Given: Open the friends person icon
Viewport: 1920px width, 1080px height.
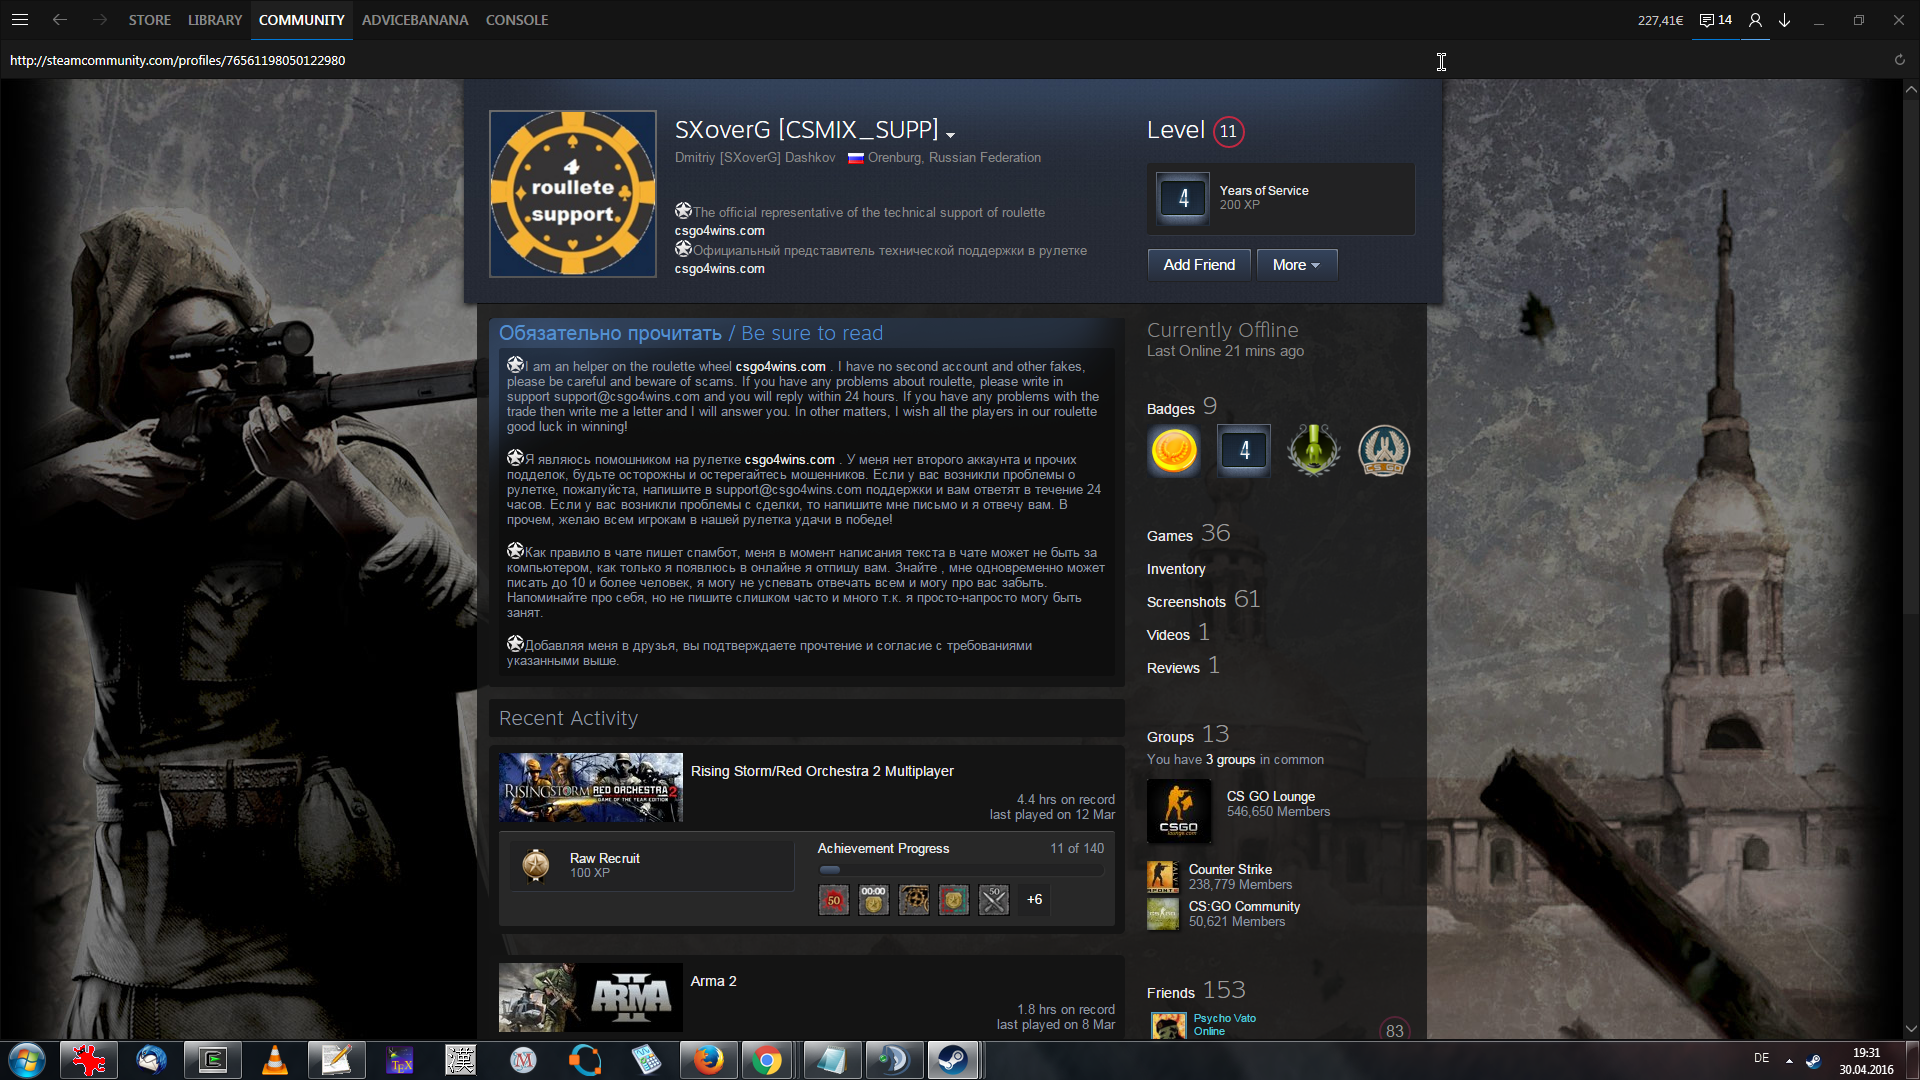Looking at the screenshot, I should point(1755,20).
